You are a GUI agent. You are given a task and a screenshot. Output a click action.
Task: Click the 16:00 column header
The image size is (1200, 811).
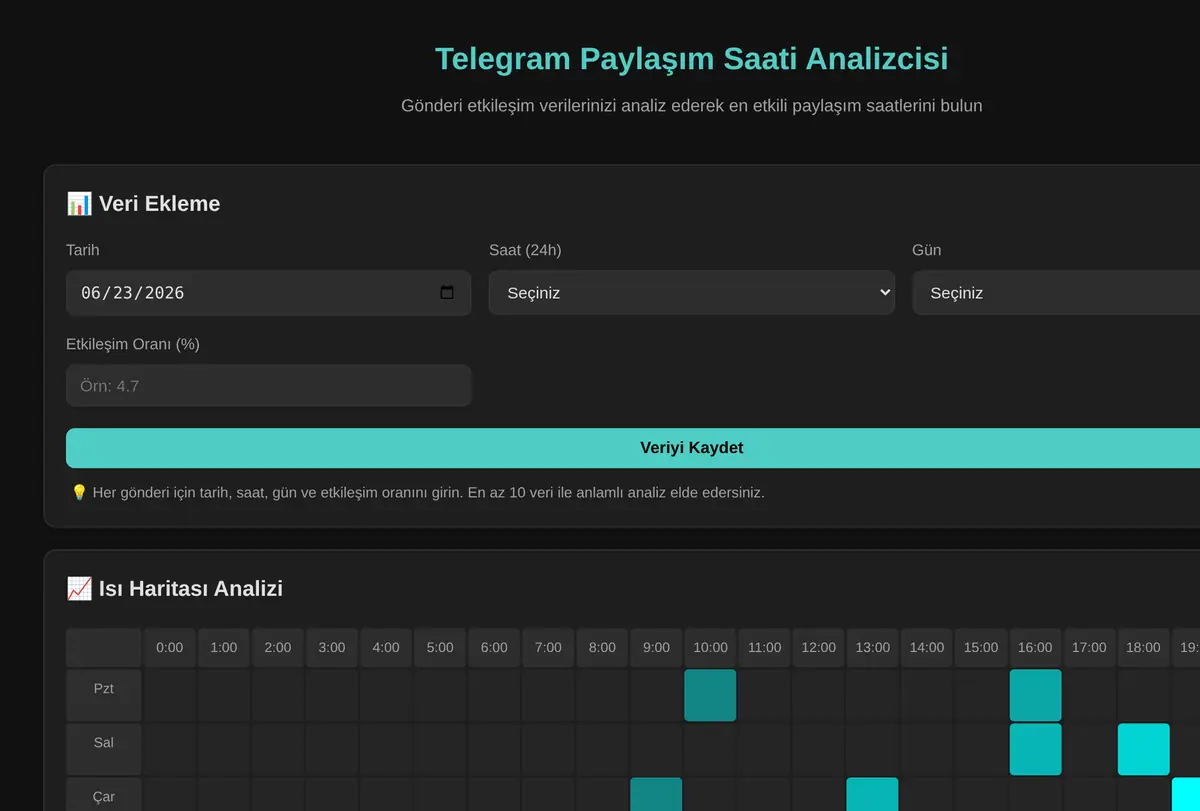point(1035,648)
